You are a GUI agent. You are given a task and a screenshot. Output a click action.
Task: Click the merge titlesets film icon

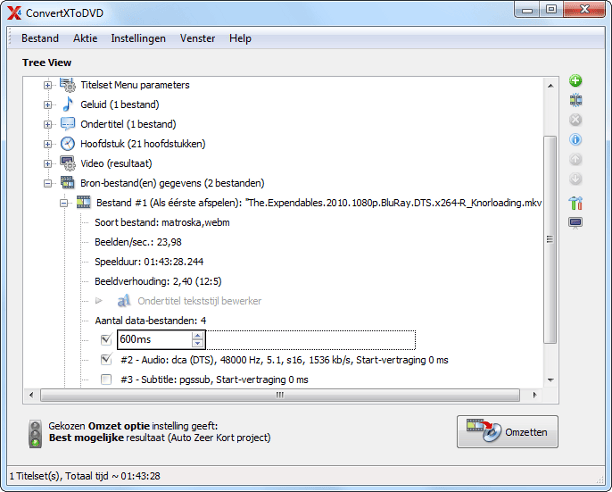(575, 100)
